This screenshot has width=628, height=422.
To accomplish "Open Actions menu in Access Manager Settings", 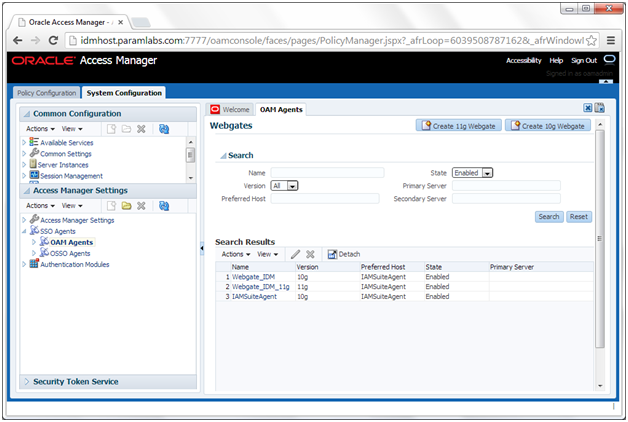I will [x=40, y=206].
